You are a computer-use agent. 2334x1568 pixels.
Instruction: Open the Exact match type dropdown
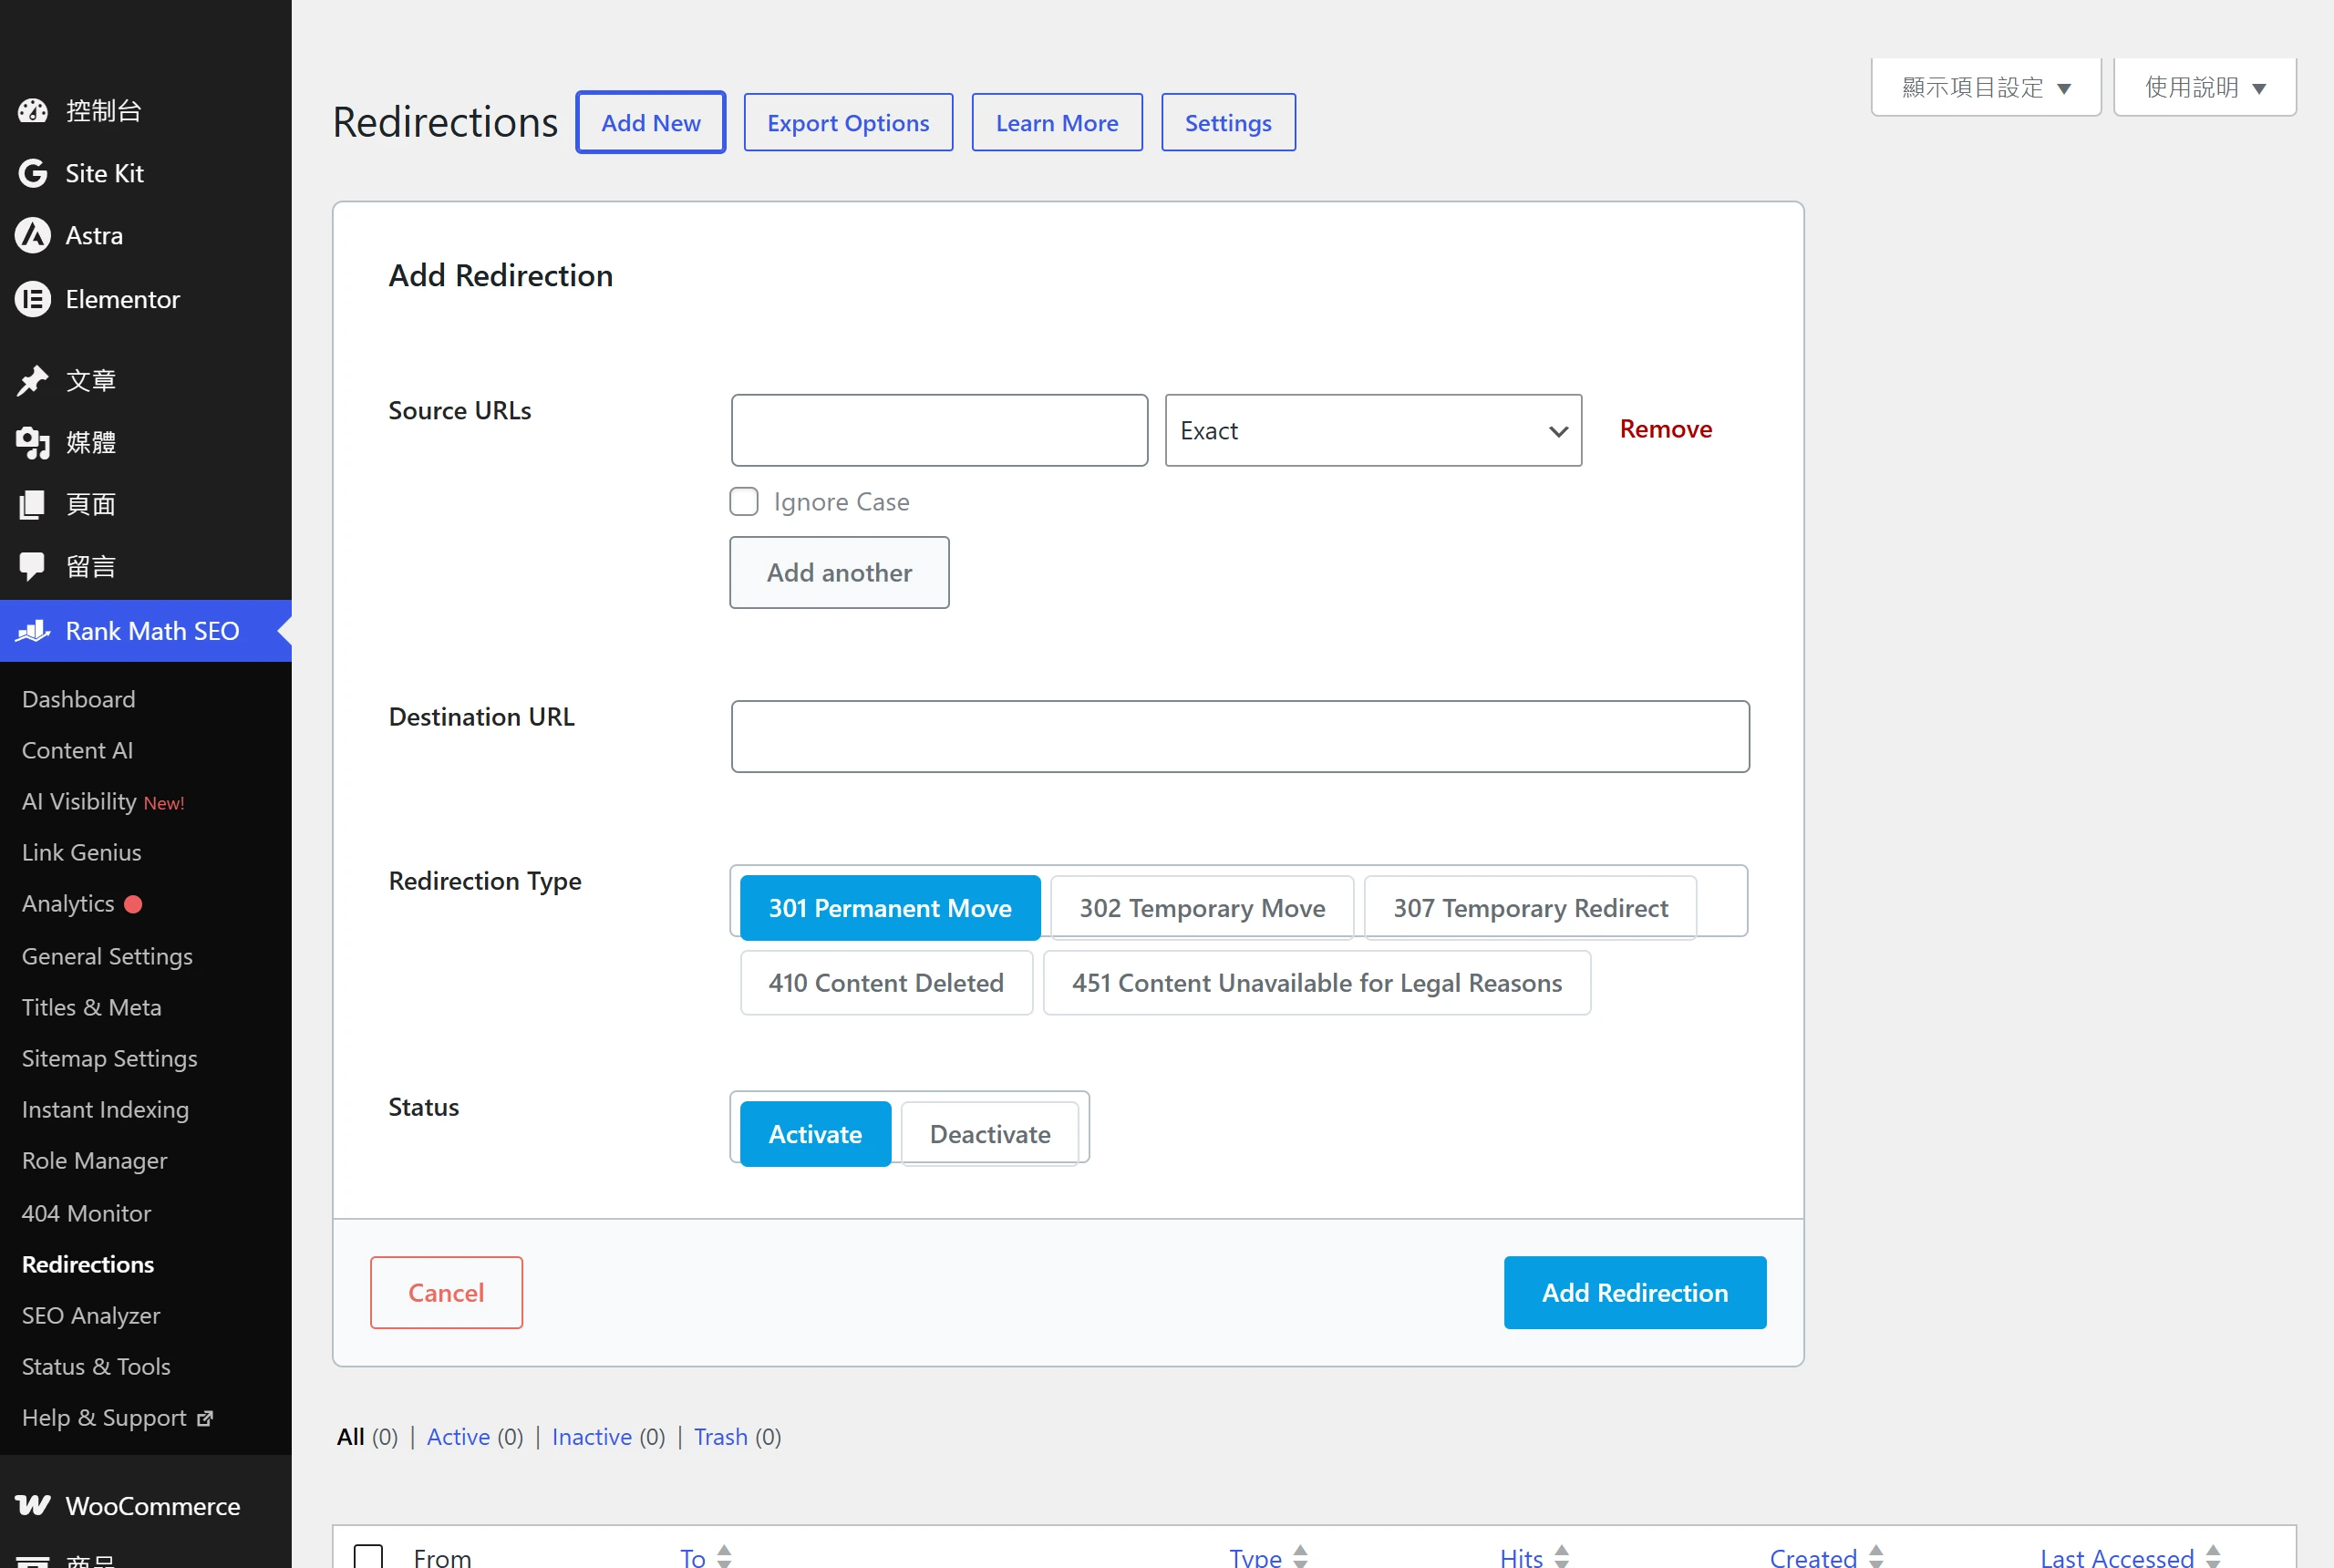[1373, 430]
